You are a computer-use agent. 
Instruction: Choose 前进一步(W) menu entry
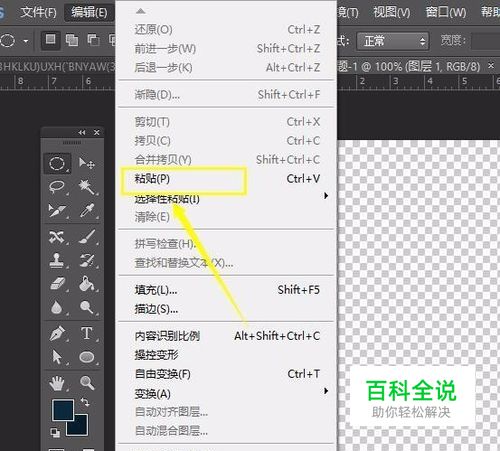(227, 49)
